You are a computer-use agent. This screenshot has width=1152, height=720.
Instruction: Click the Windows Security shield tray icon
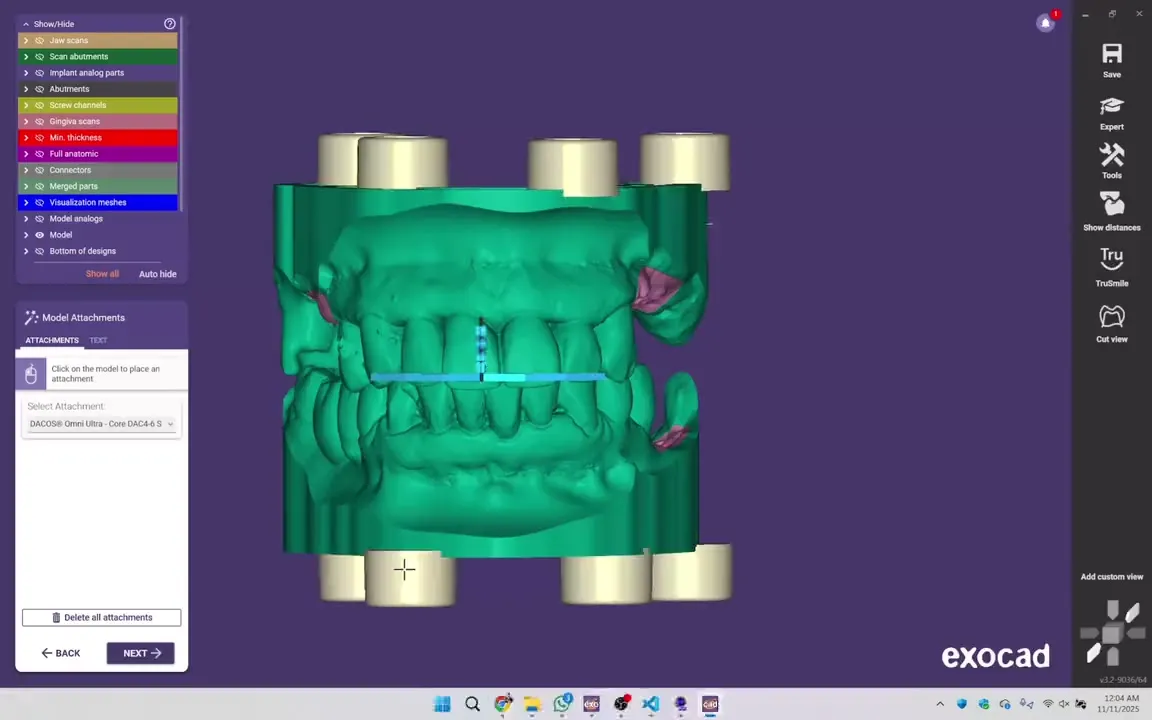pyautogui.click(x=961, y=704)
